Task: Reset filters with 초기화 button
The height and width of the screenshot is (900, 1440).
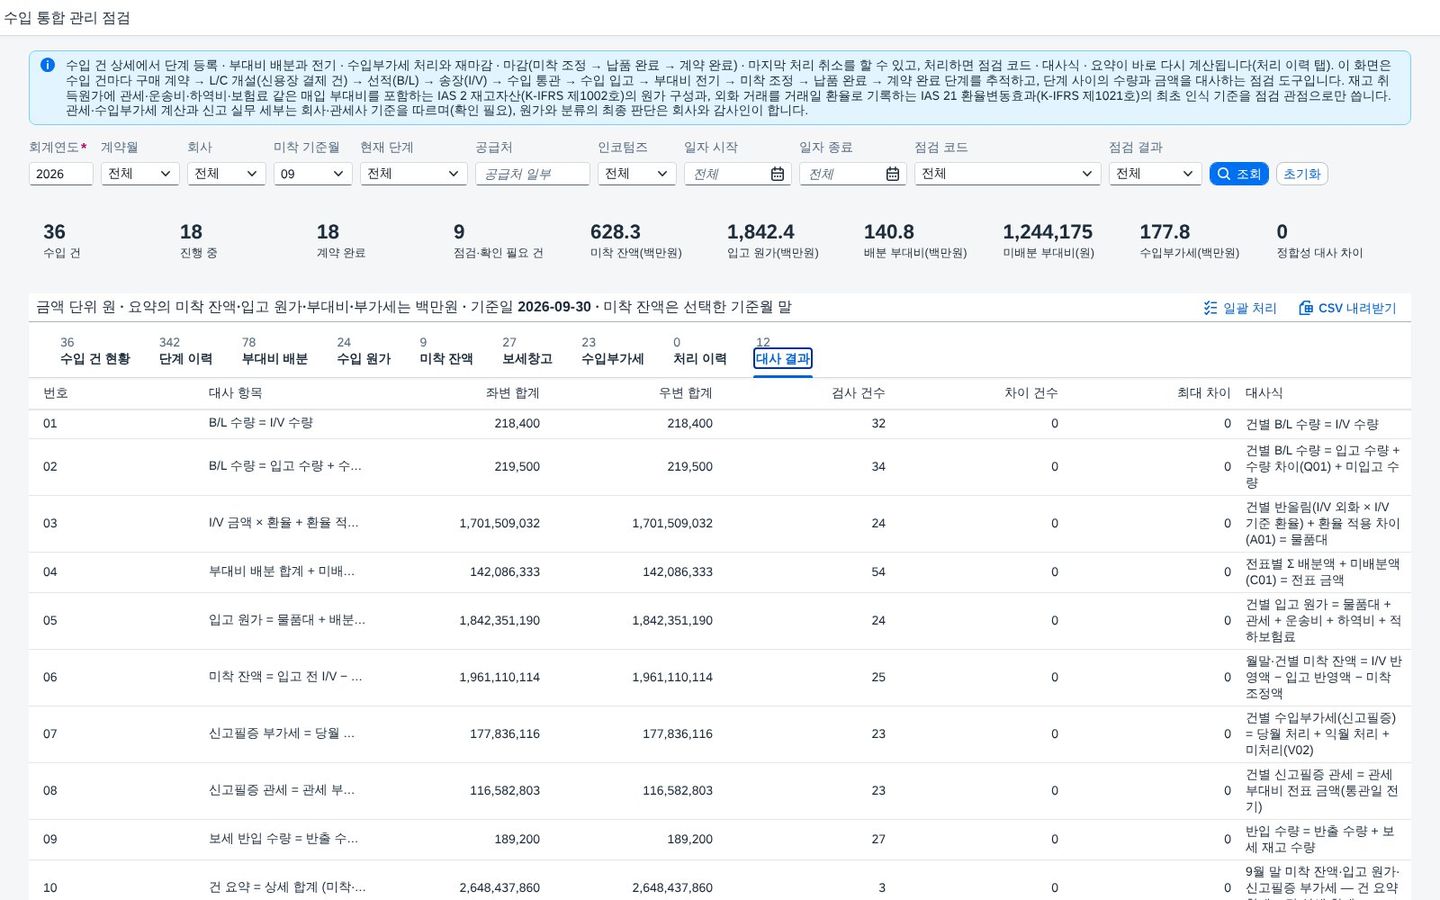Action: 1302,174
